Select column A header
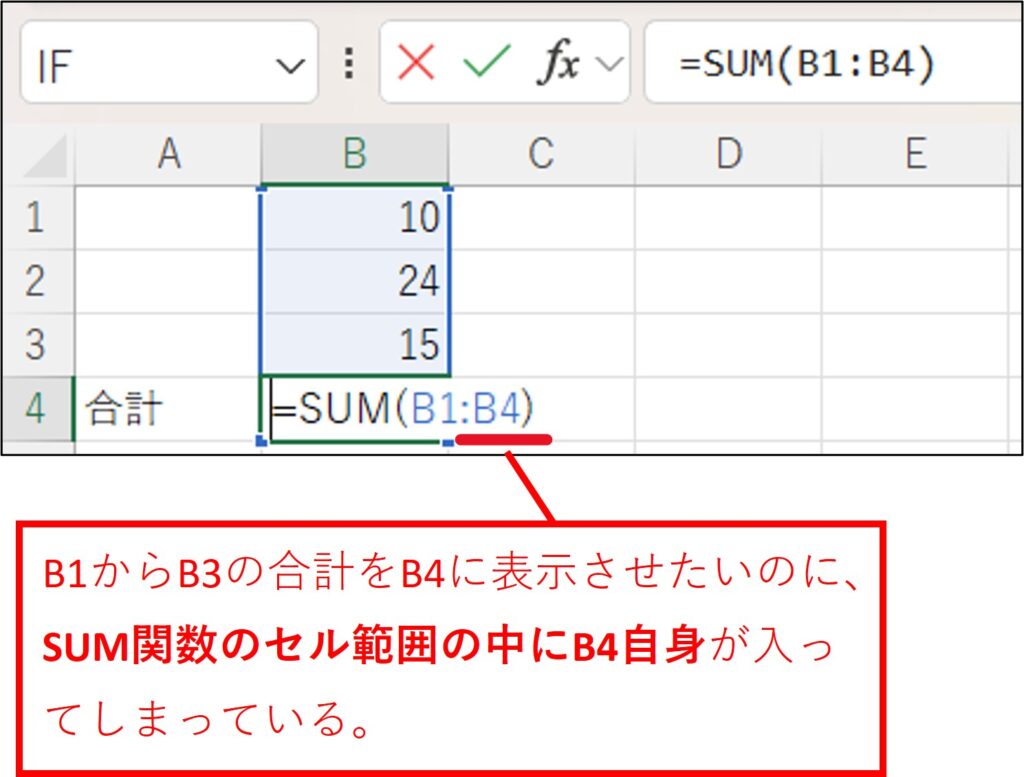The width and height of the screenshot is (1024, 777). click(x=168, y=154)
